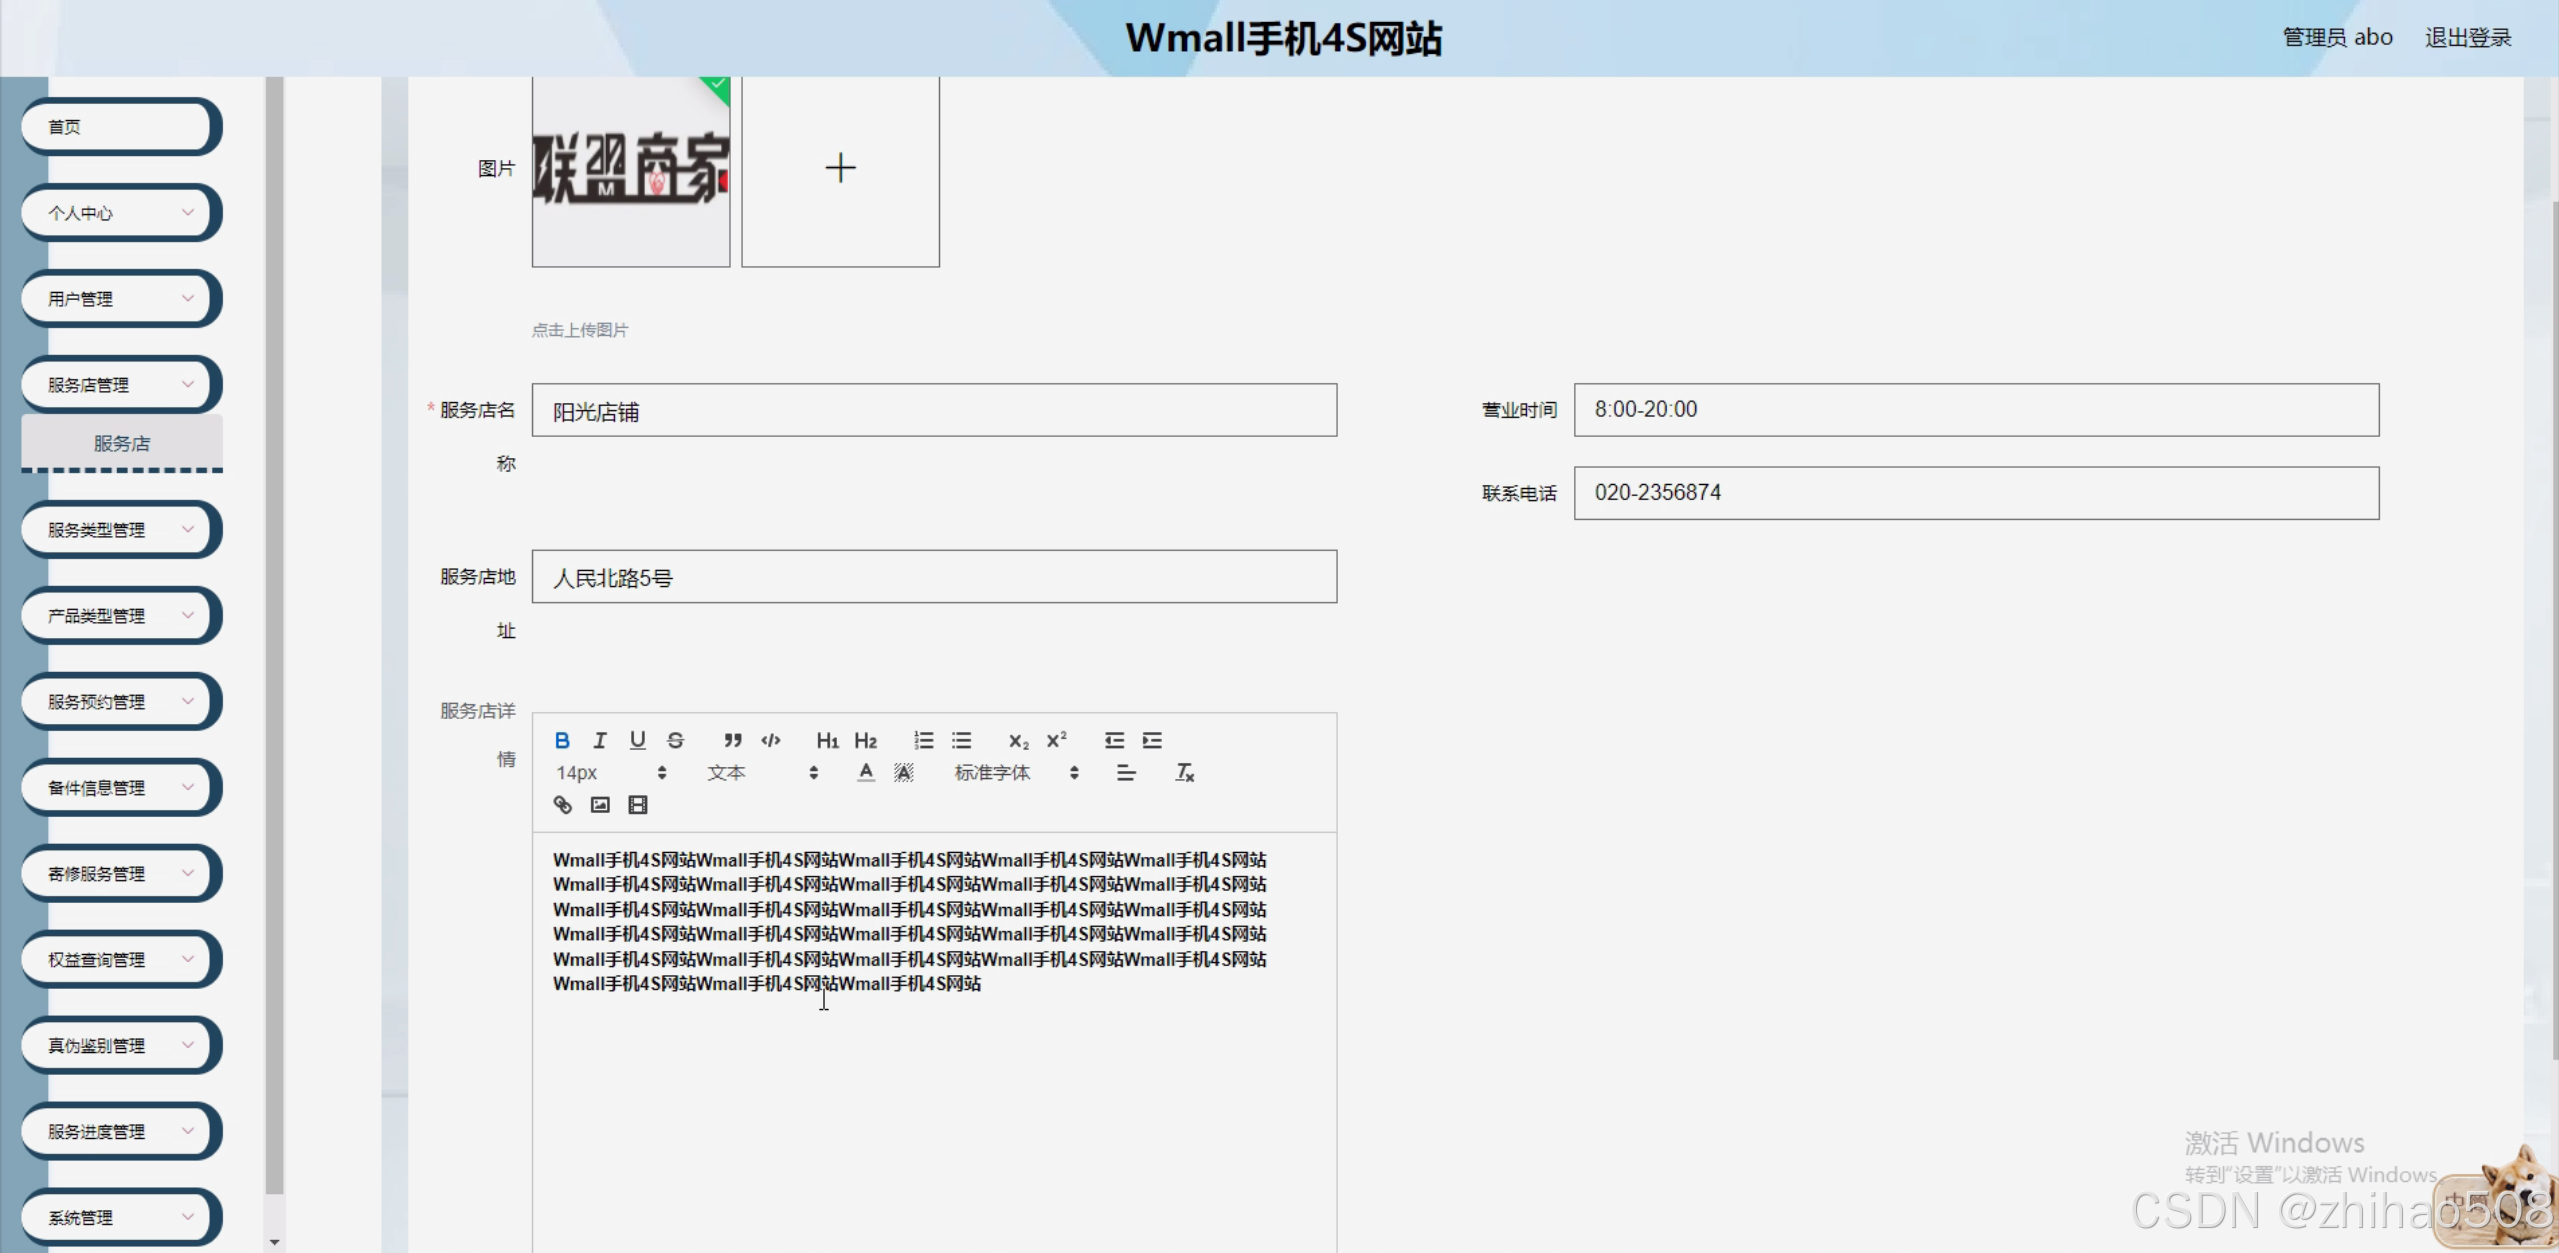Click the plus box to add image
The image size is (2559, 1253).
pos(841,168)
